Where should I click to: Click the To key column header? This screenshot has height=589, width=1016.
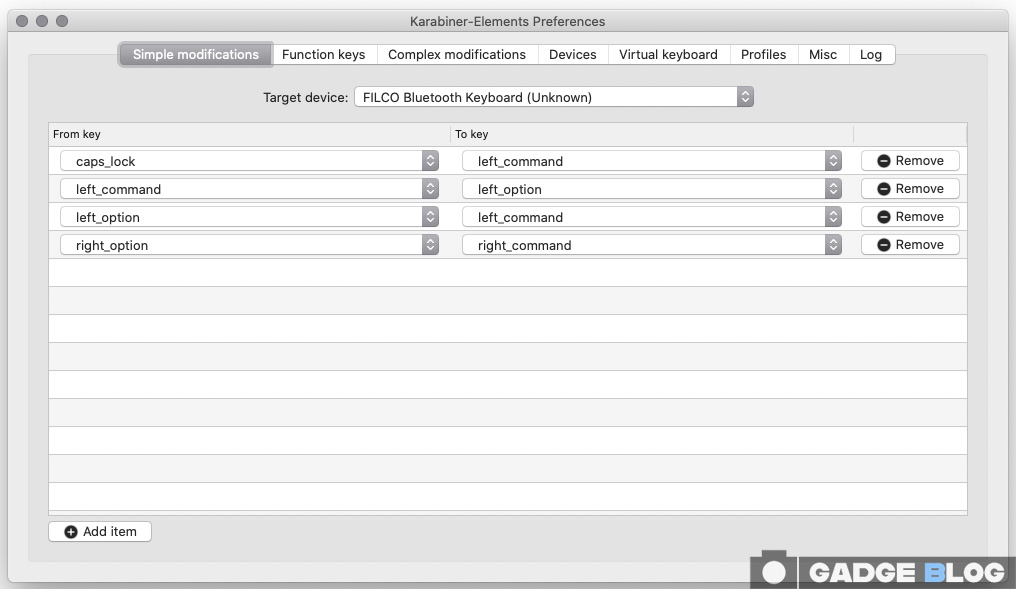pos(652,134)
